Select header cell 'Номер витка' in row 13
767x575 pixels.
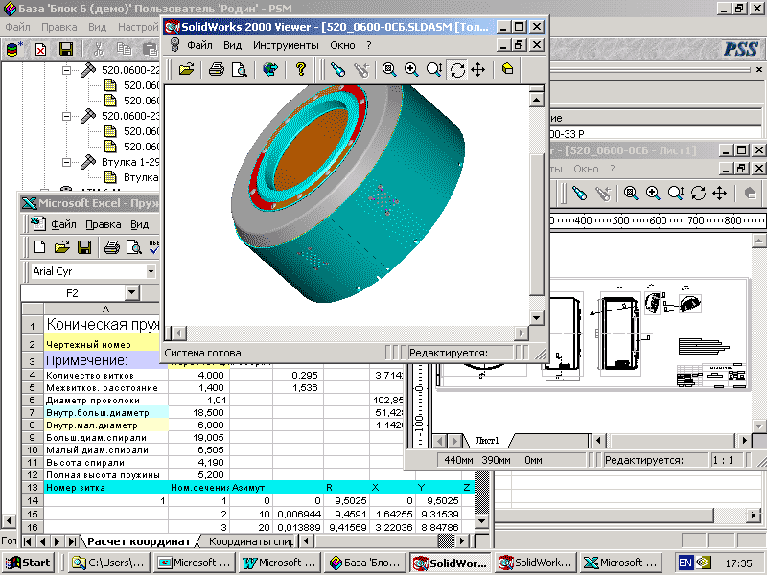click(x=106, y=487)
